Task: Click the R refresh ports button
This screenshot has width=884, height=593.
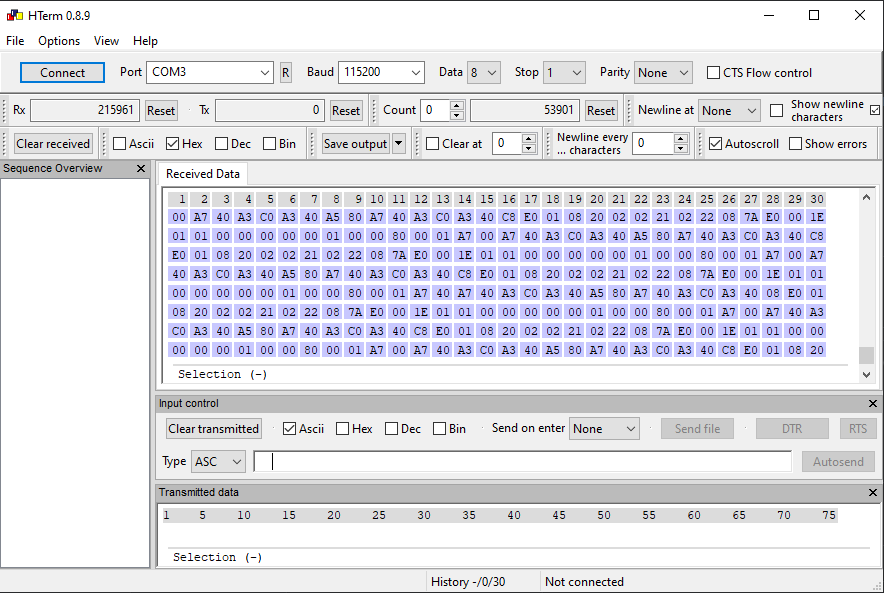Action: click(x=286, y=73)
